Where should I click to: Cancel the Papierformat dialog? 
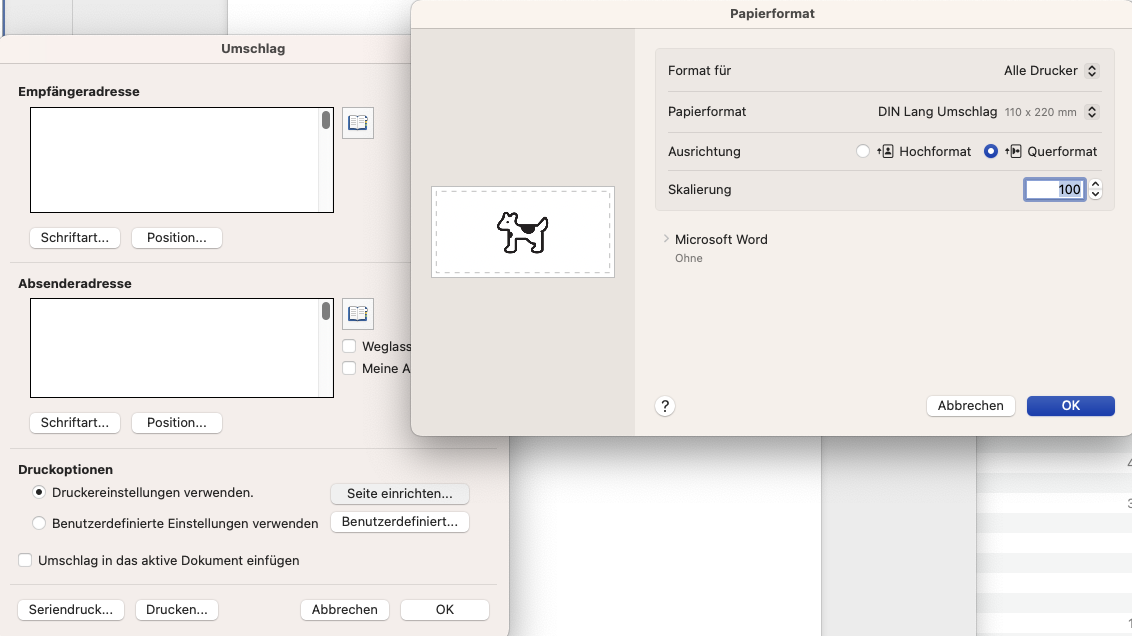970,406
